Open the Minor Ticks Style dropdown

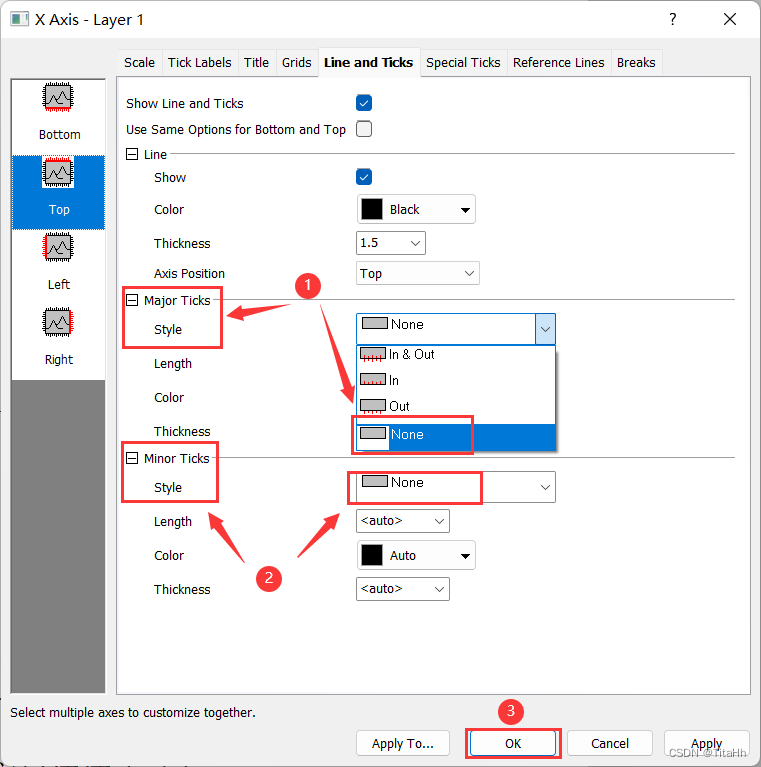(456, 487)
